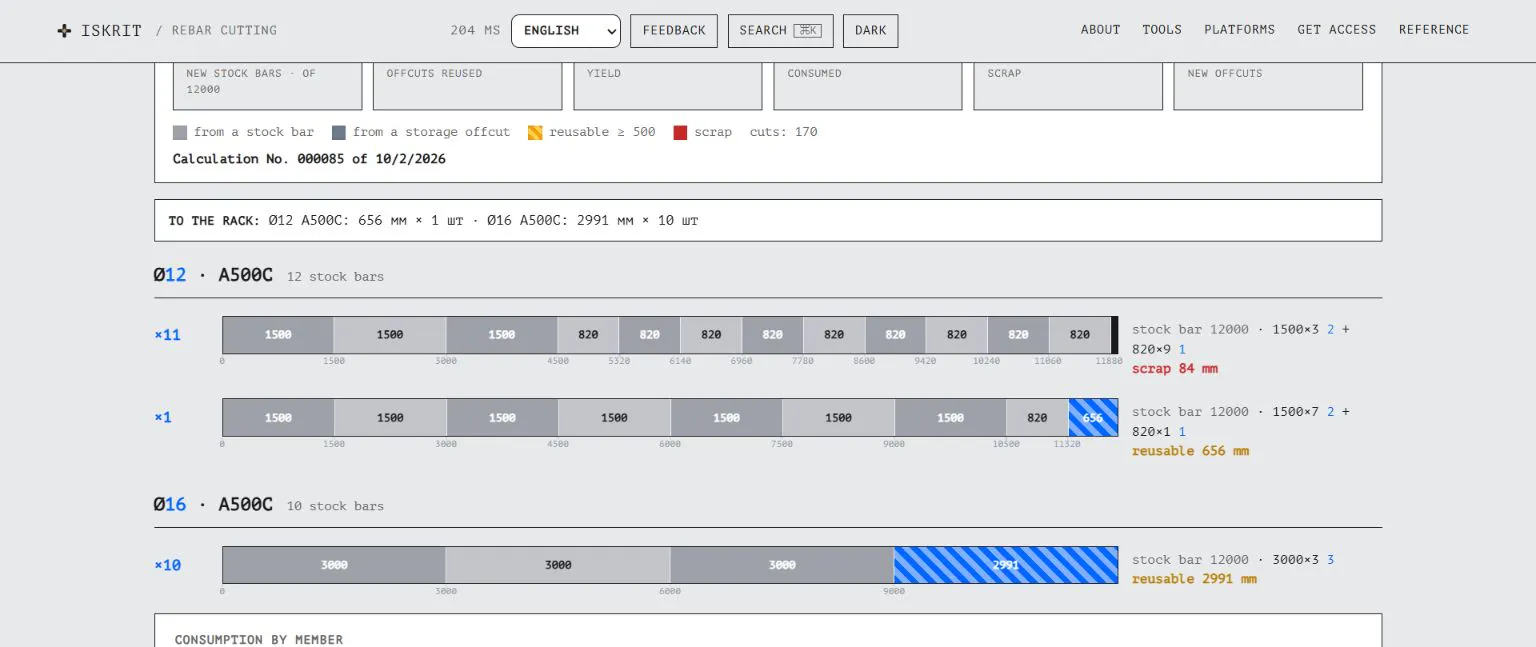Image resolution: width=1536 pixels, height=647 pixels.
Task: Click the 'reusable 656 mm' label
Action: pyautogui.click(x=1190, y=451)
